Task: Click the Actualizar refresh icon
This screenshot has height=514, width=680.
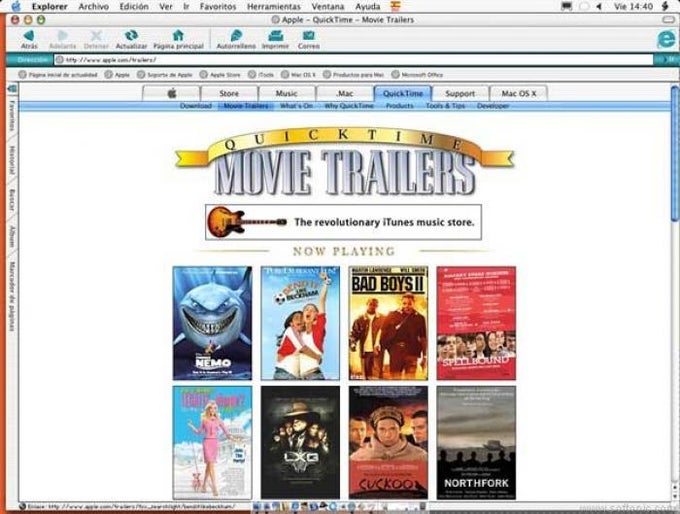Action: 131,35
